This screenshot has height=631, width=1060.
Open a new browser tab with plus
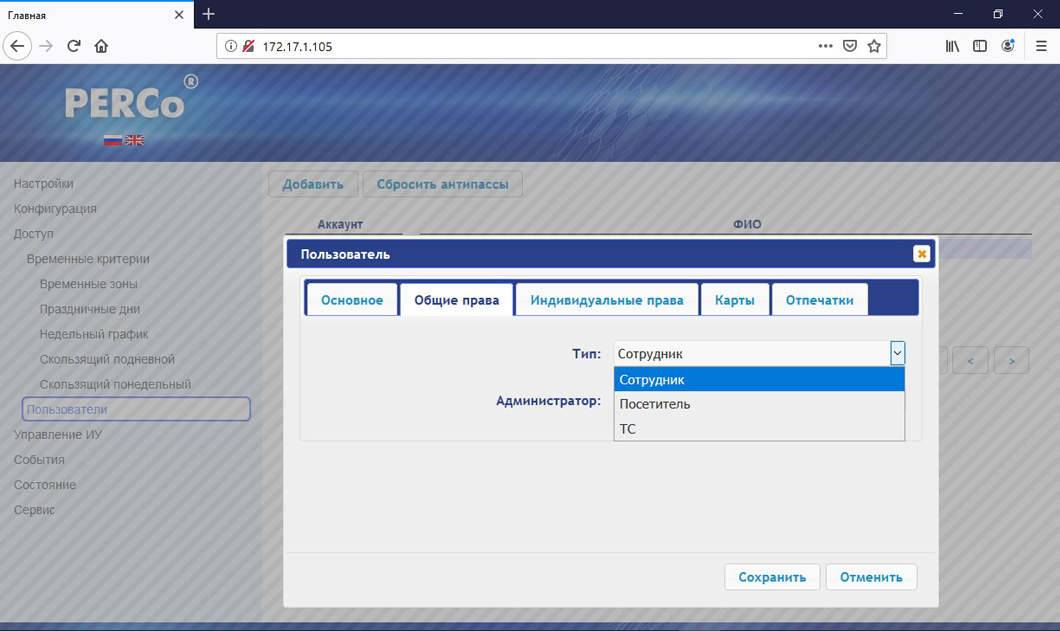click(x=209, y=14)
